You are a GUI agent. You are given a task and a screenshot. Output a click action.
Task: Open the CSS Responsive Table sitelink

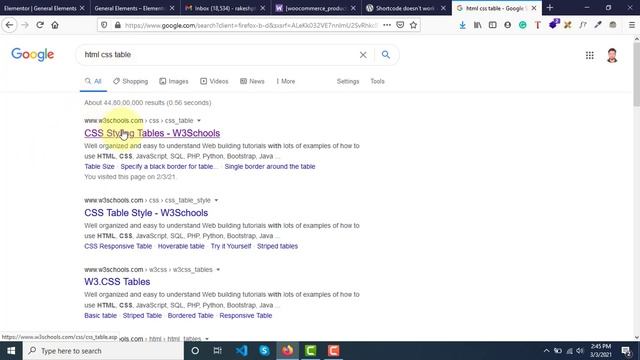tap(118, 246)
